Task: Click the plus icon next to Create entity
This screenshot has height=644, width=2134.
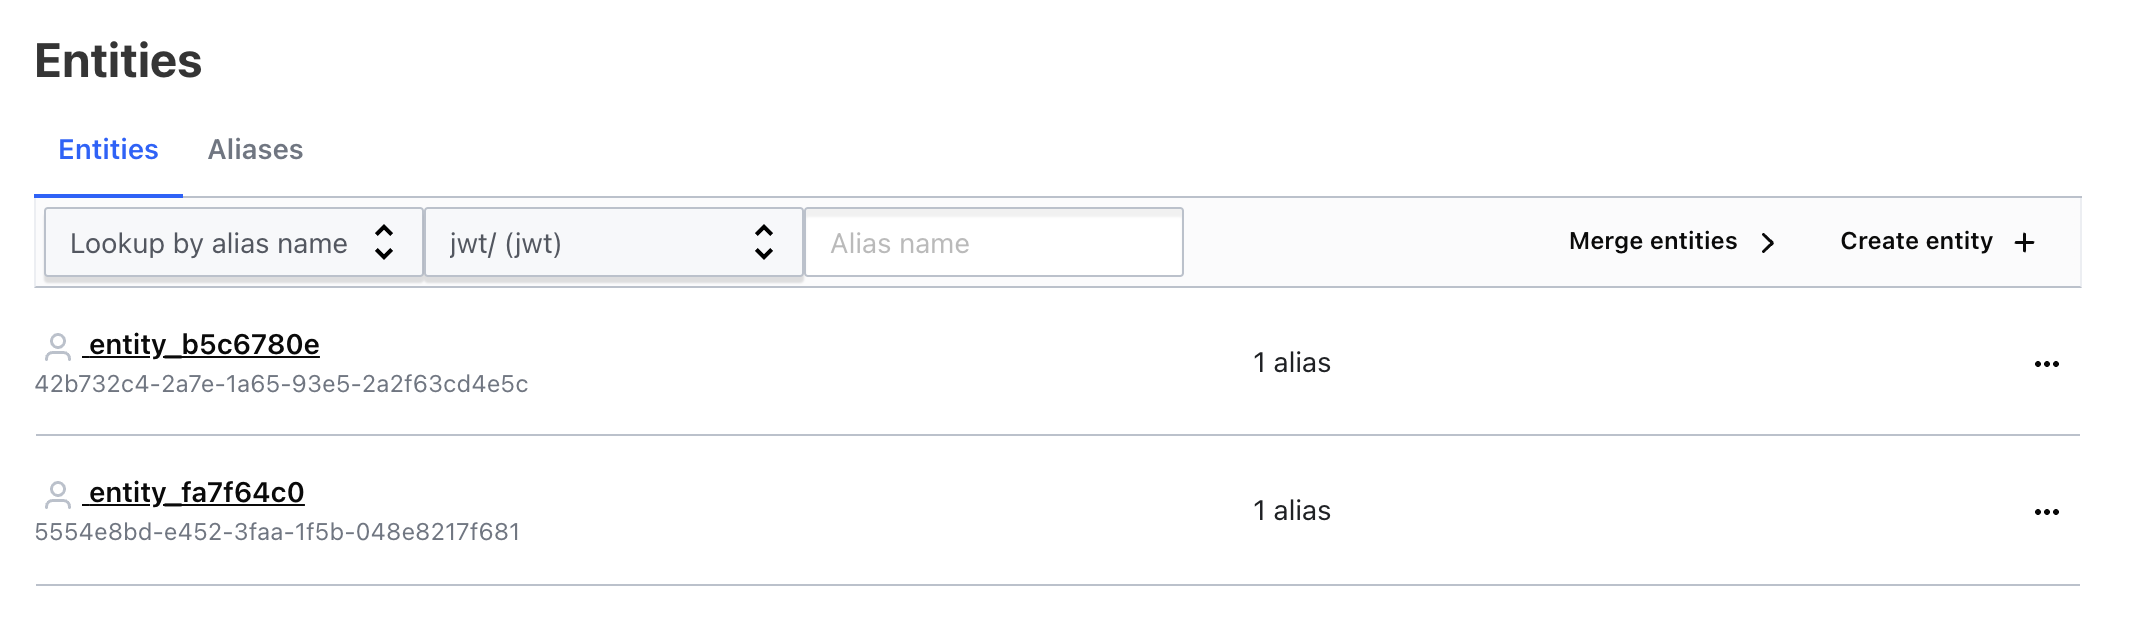Action: (x=2025, y=243)
